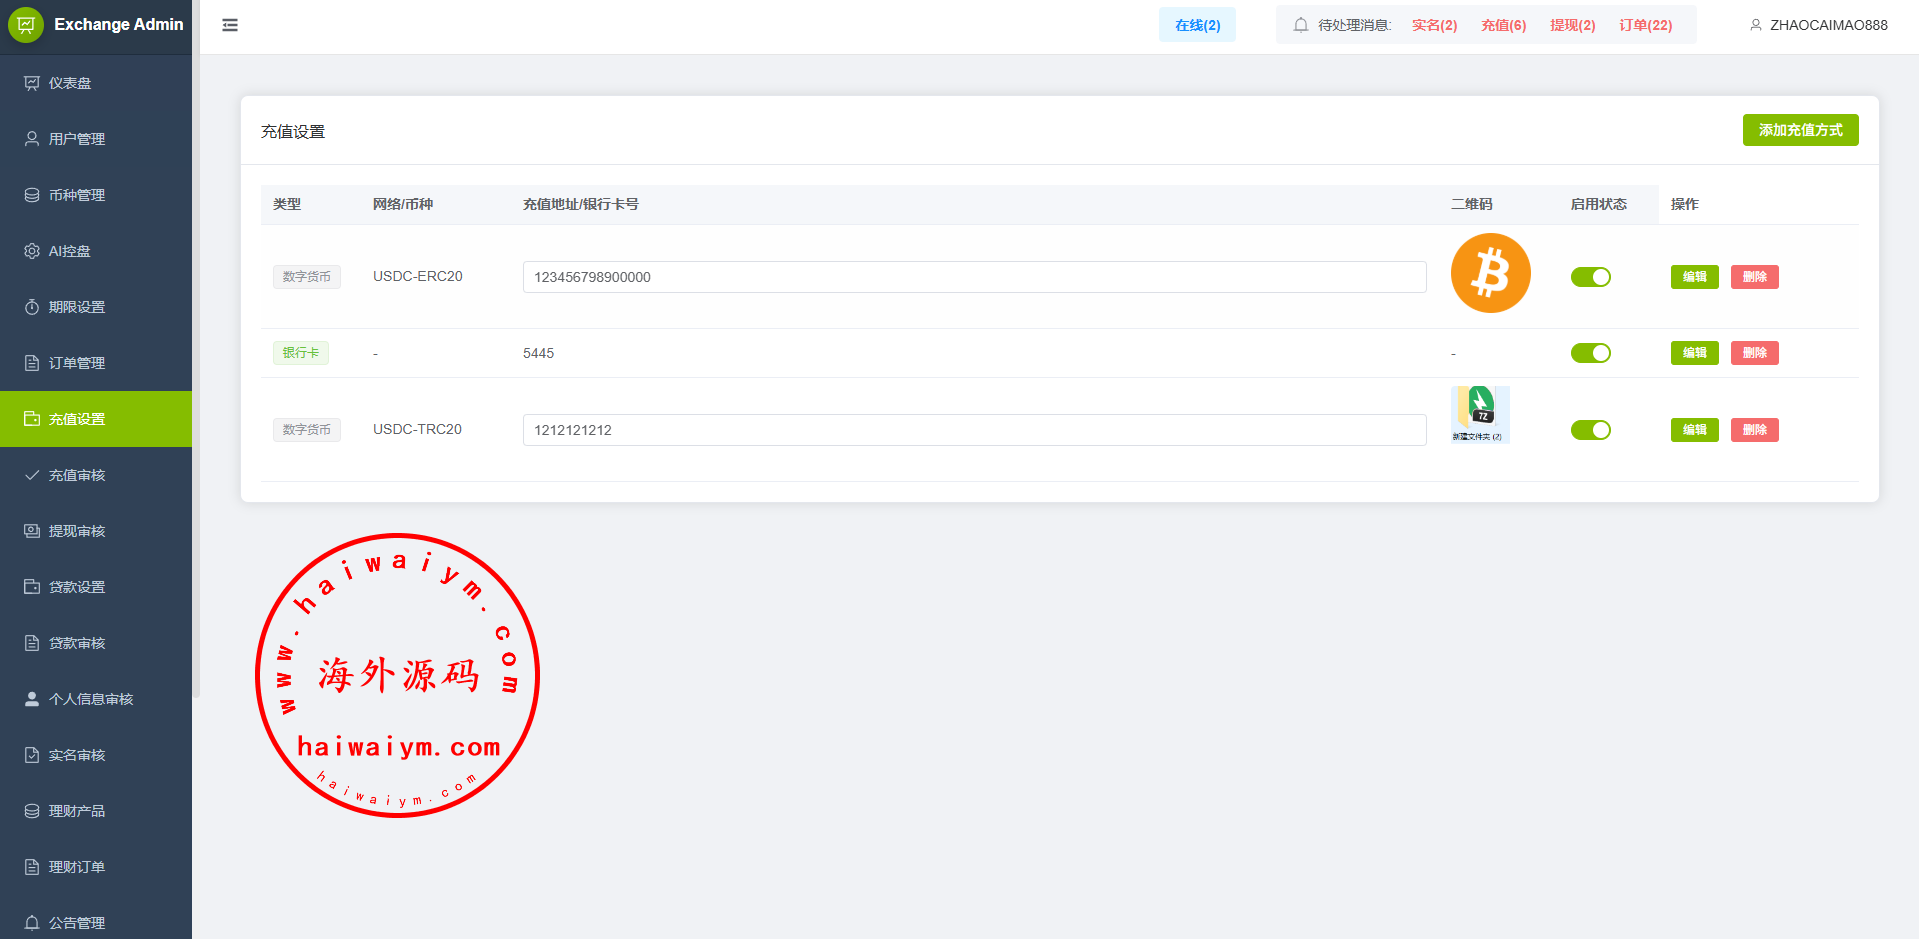Click the USDC-ERC20 address input field
This screenshot has height=939, width=1919.
[x=974, y=277]
